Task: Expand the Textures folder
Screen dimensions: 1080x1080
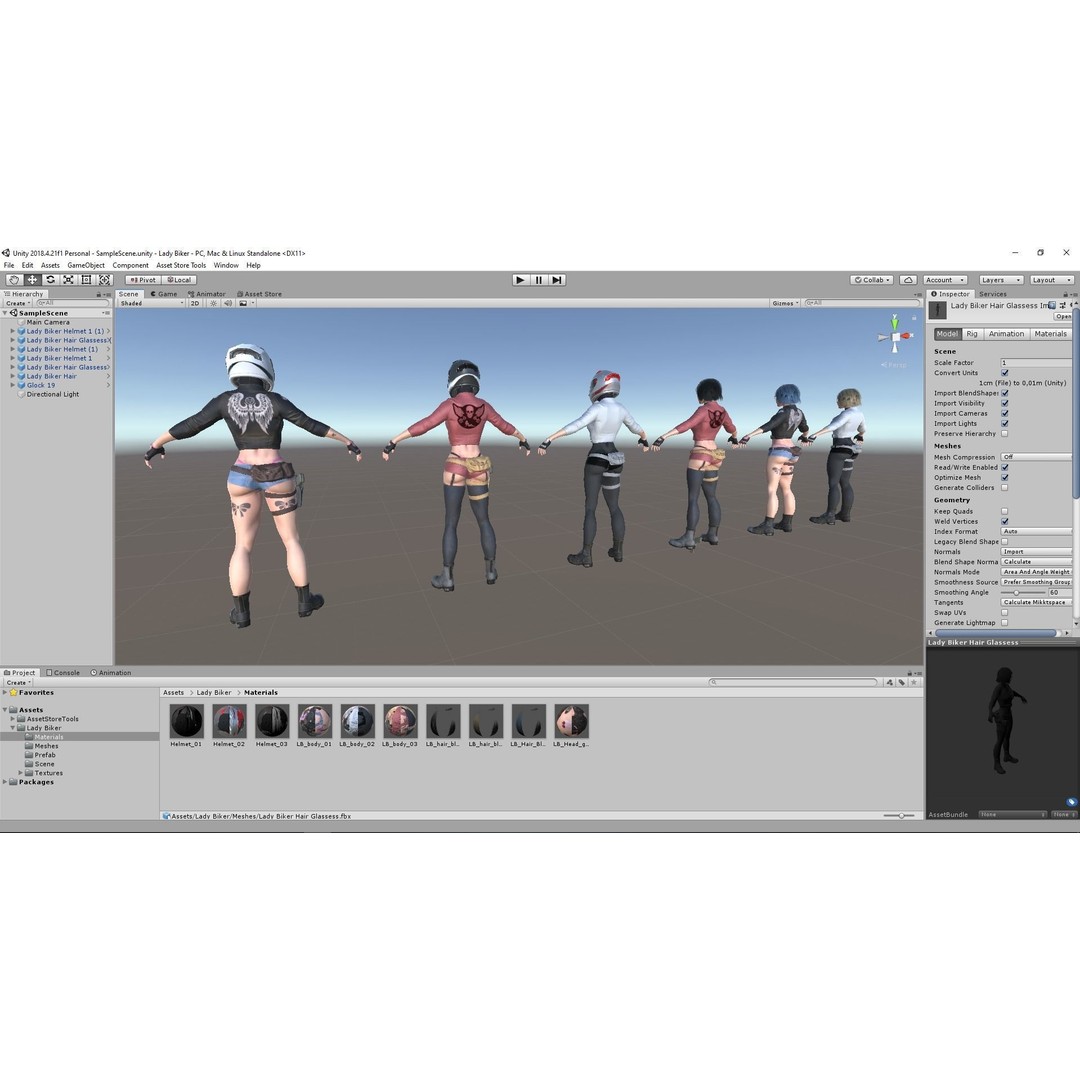Action: (21, 773)
